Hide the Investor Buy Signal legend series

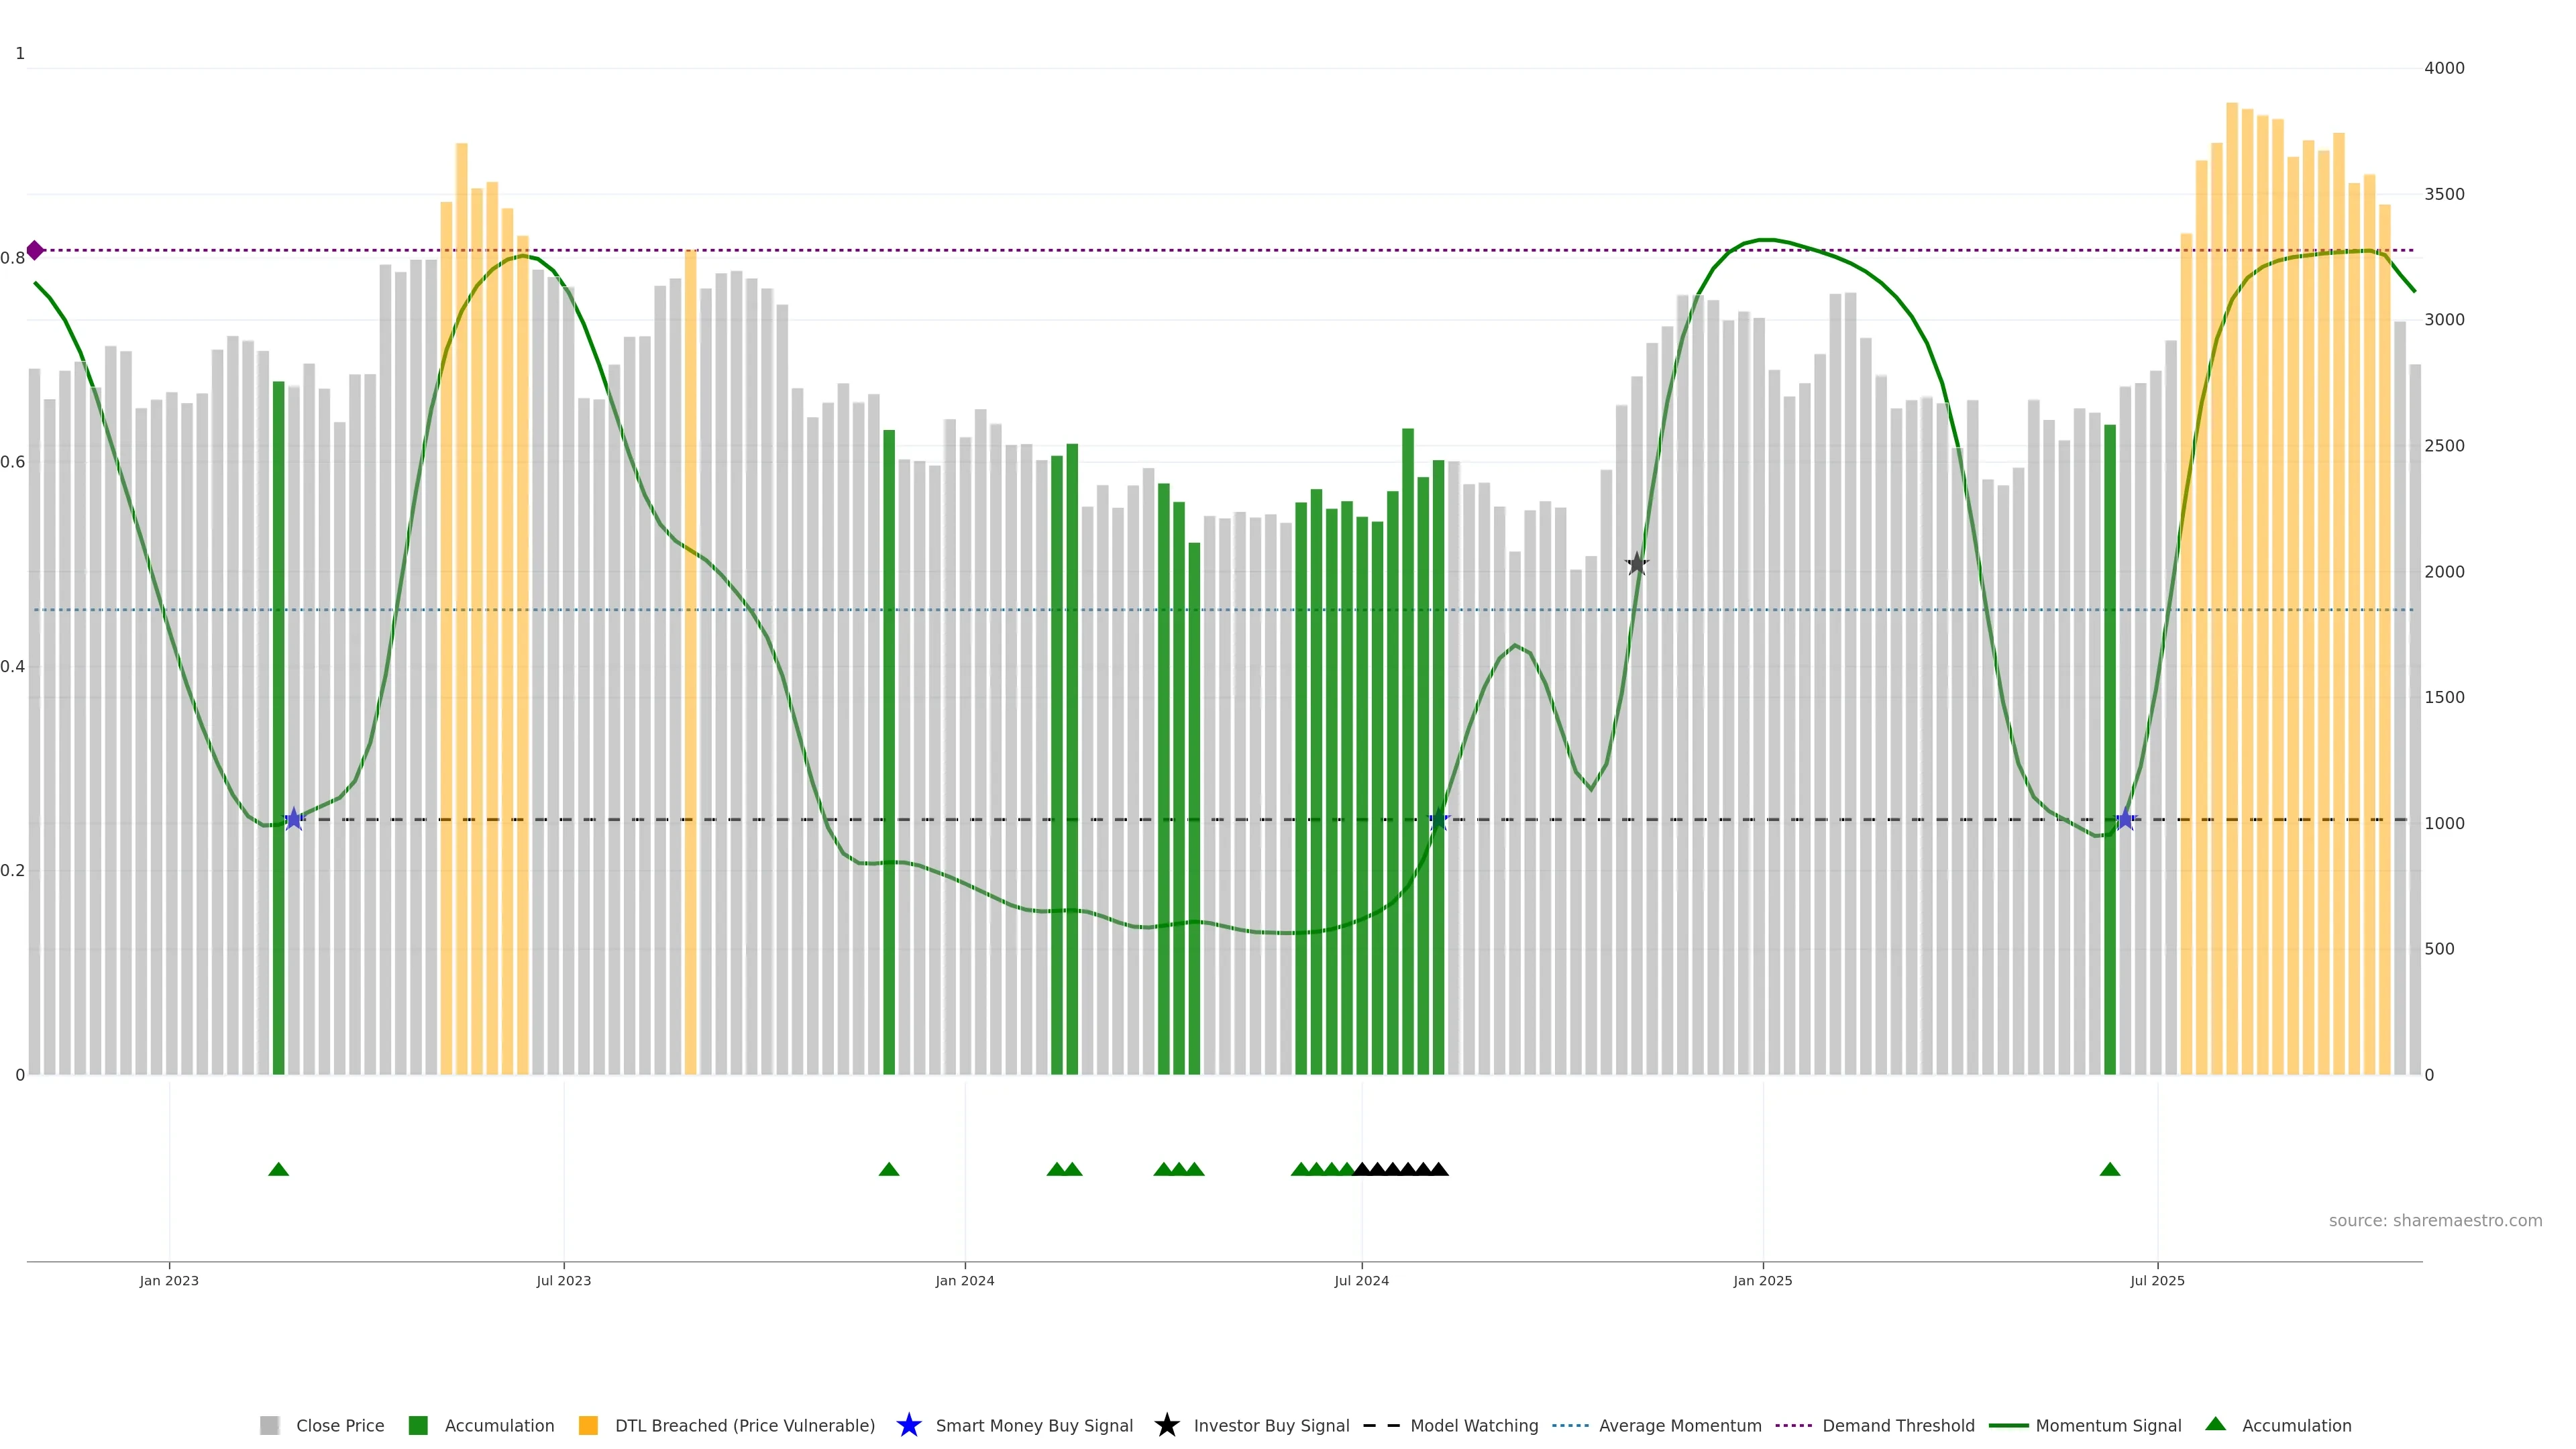[1271, 1426]
